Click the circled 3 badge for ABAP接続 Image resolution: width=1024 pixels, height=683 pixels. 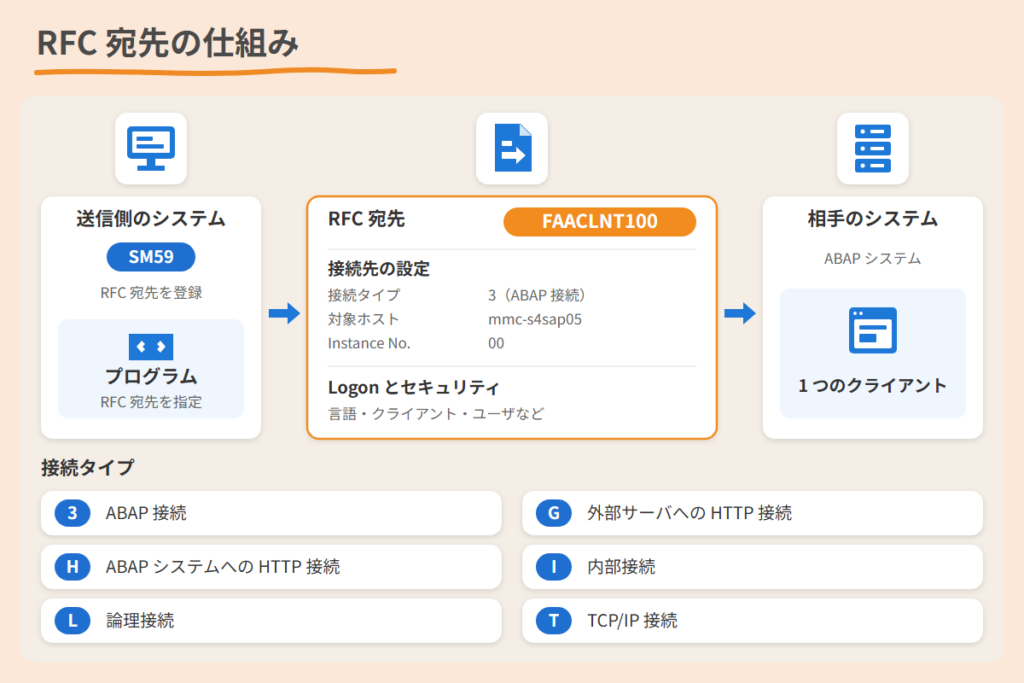point(72,513)
